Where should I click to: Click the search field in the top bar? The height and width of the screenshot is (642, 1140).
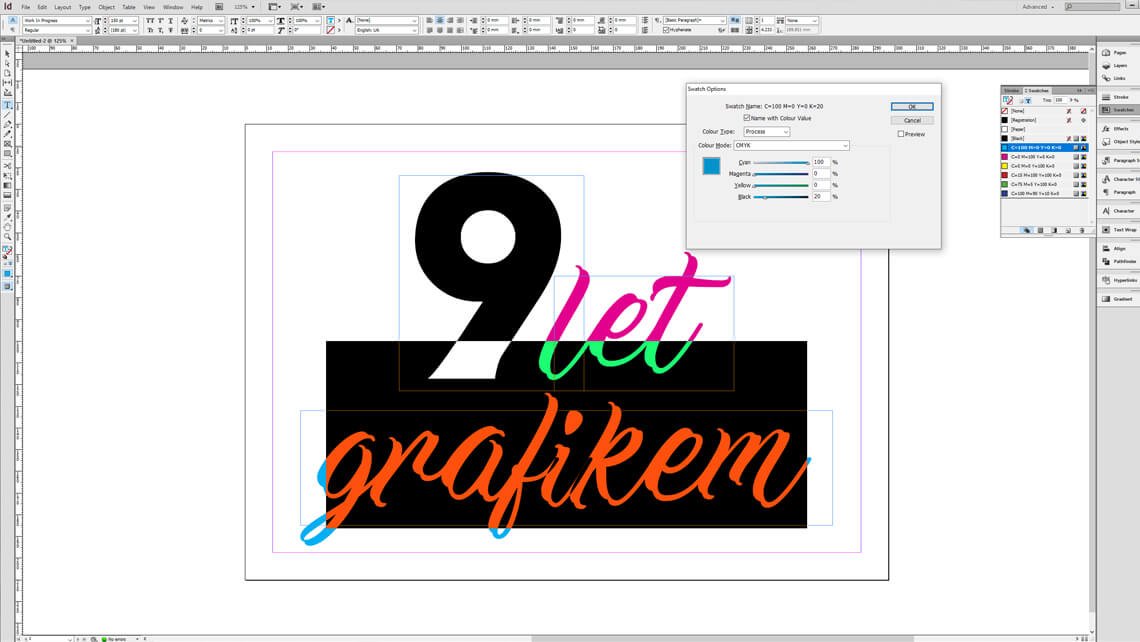tap(1092, 7)
